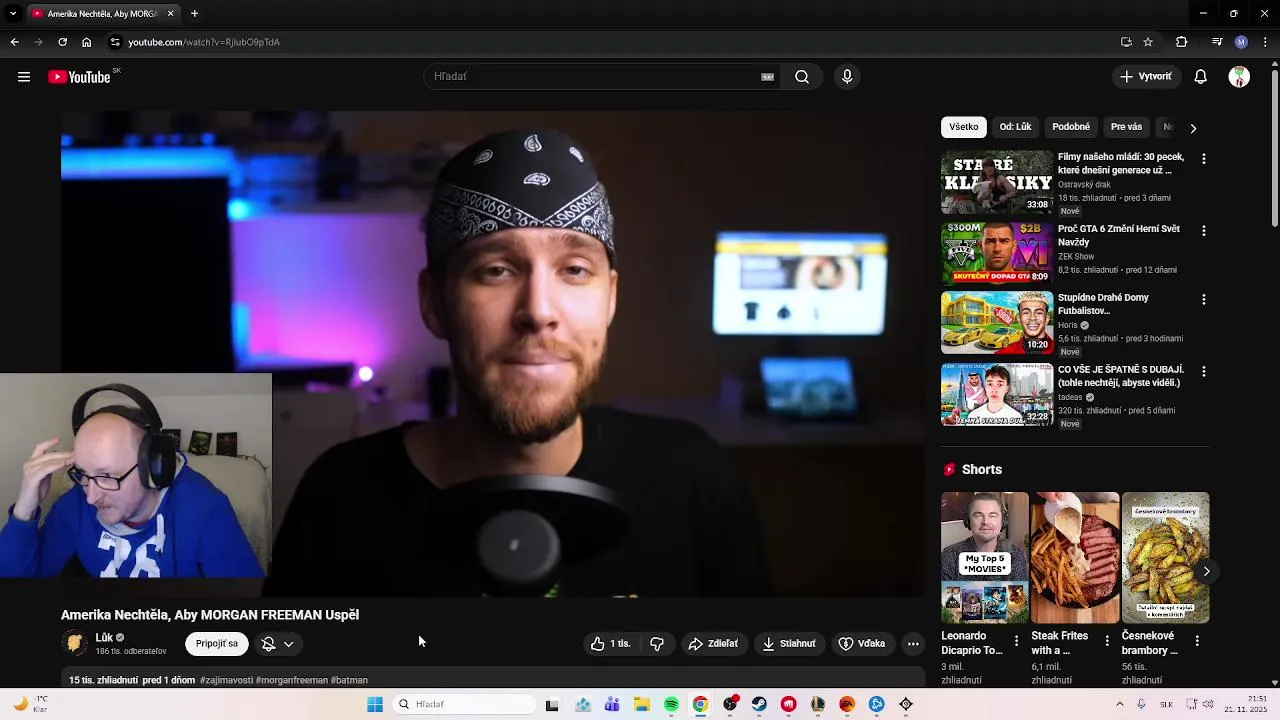Open notification bell dropdown for Lůk channel
Screen dimensions: 1280x720
(278, 644)
